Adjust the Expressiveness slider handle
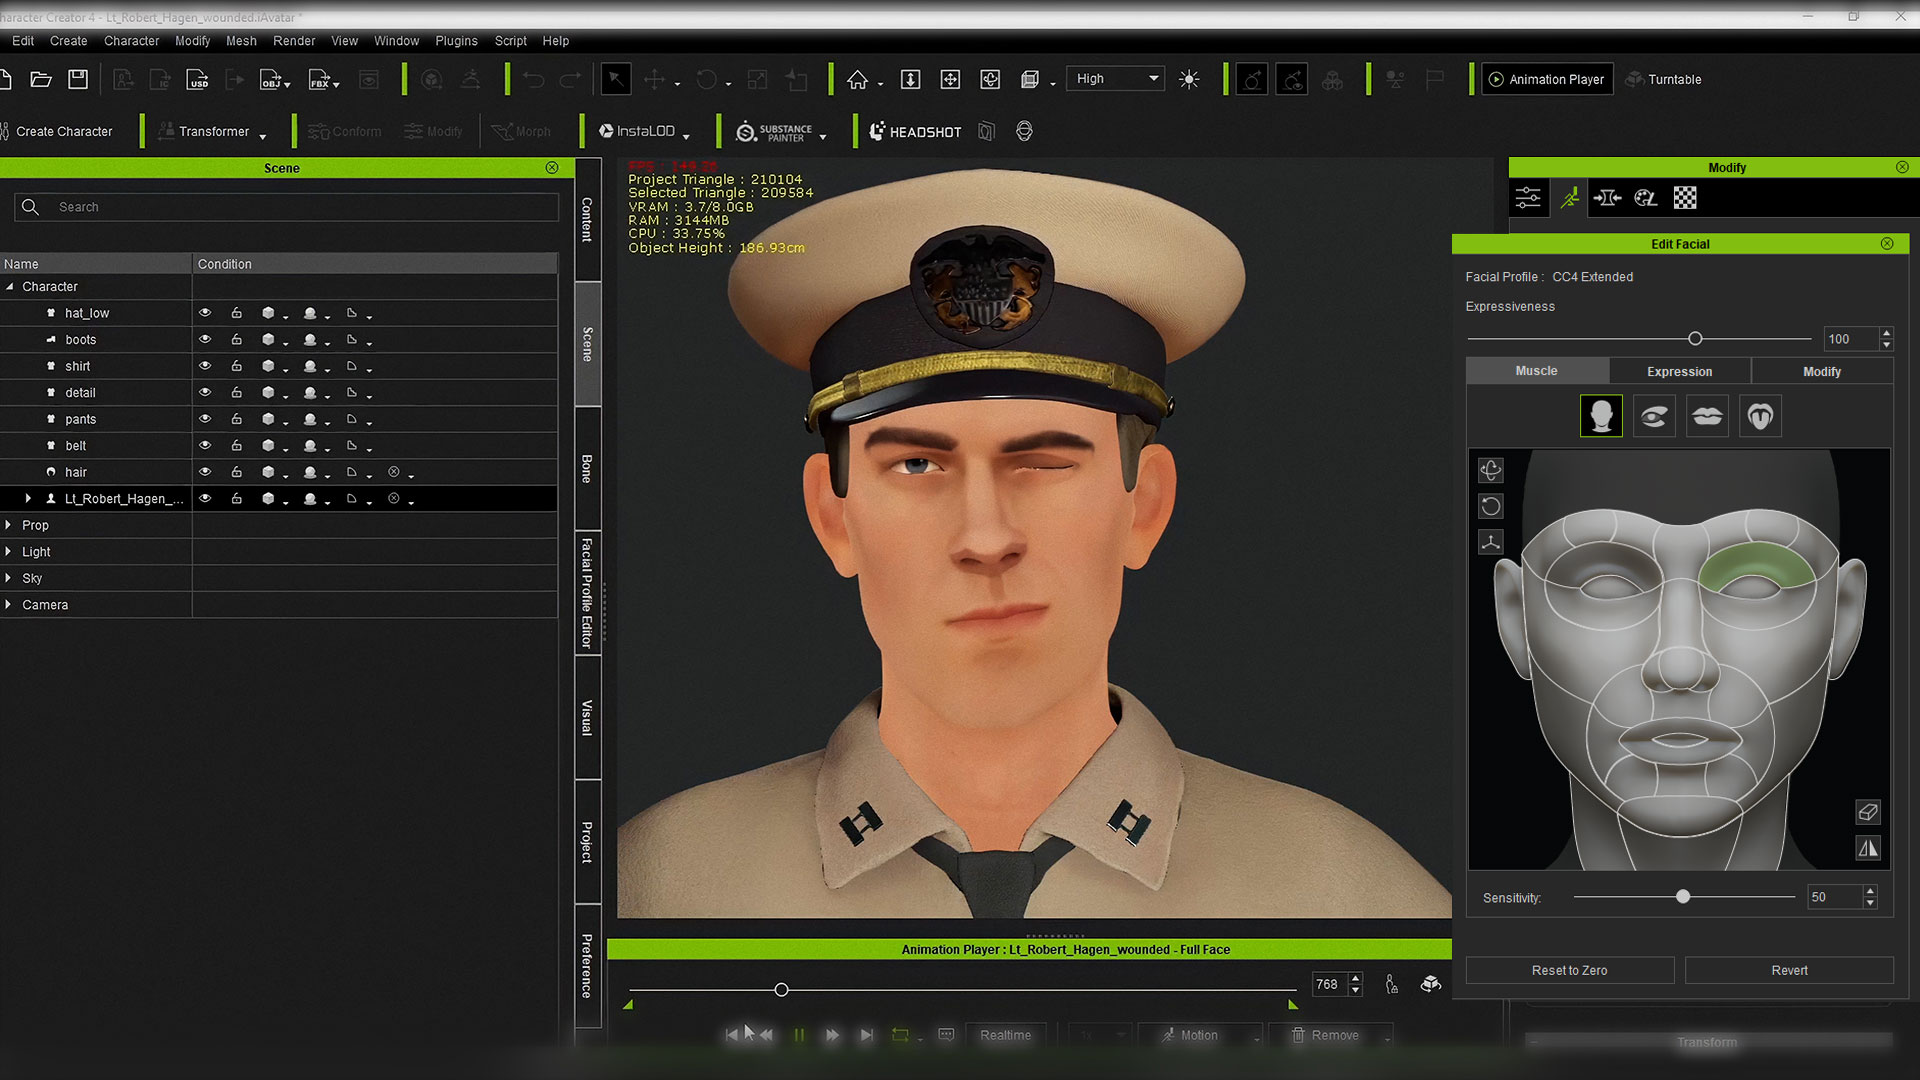Screen dimensions: 1920x1080 1695,339
